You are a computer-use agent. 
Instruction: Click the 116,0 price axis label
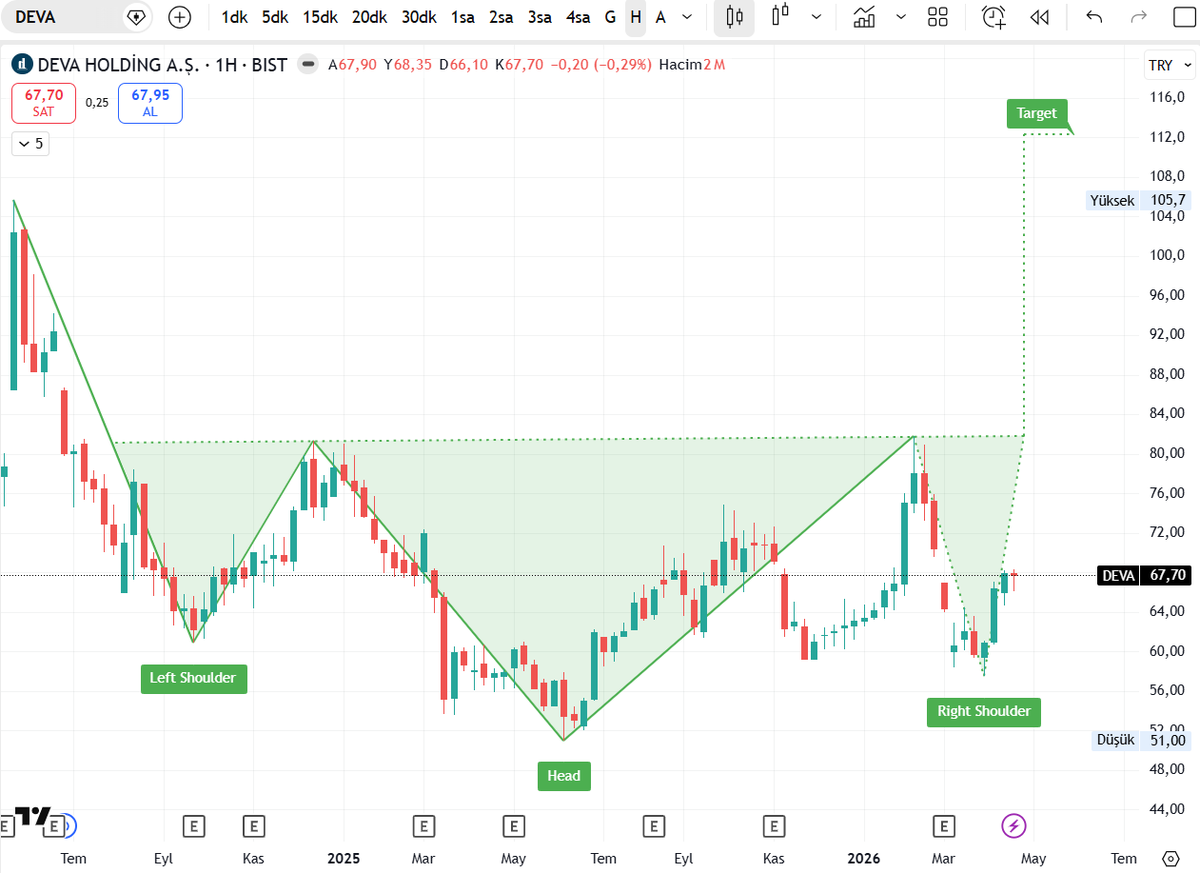tap(1167, 97)
